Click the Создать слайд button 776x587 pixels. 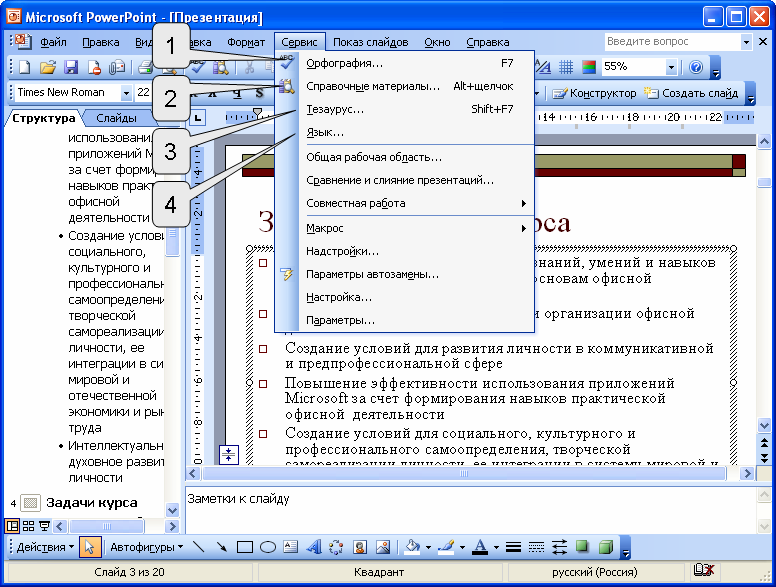pyautogui.click(x=691, y=93)
